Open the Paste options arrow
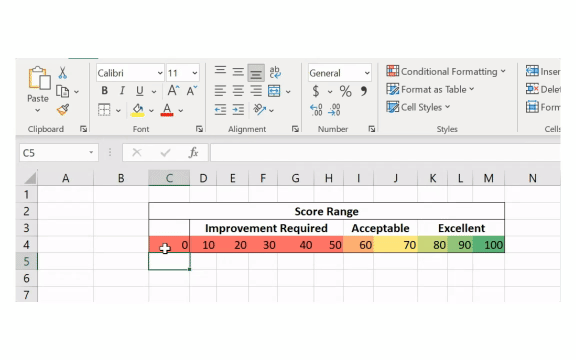This screenshot has height=360, width=576. (x=37, y=110)
